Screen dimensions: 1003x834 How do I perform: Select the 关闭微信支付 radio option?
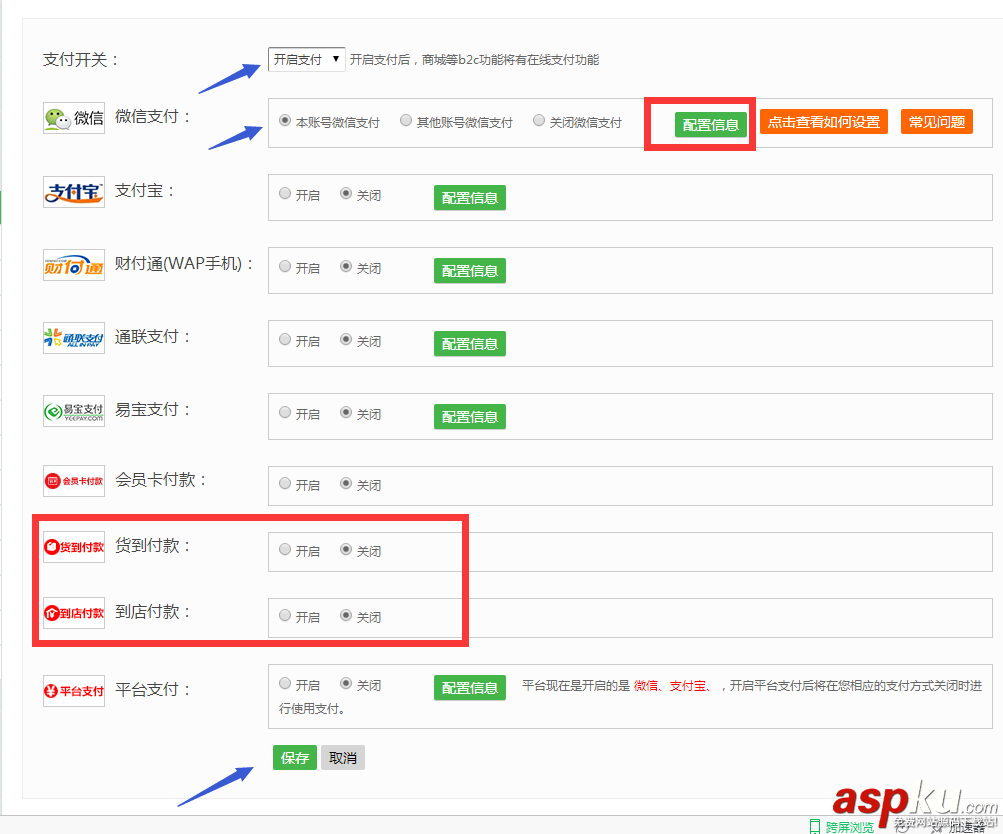tap(538, 119)
